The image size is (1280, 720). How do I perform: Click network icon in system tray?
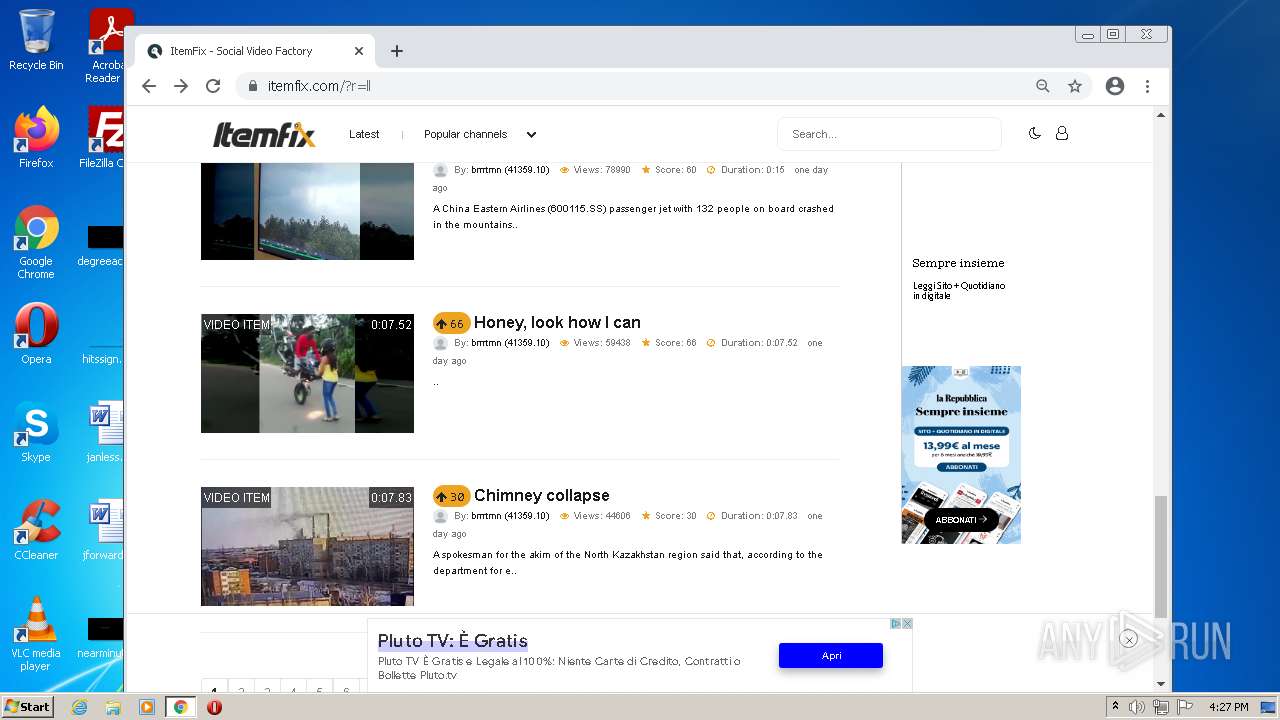coord(1161,707)
